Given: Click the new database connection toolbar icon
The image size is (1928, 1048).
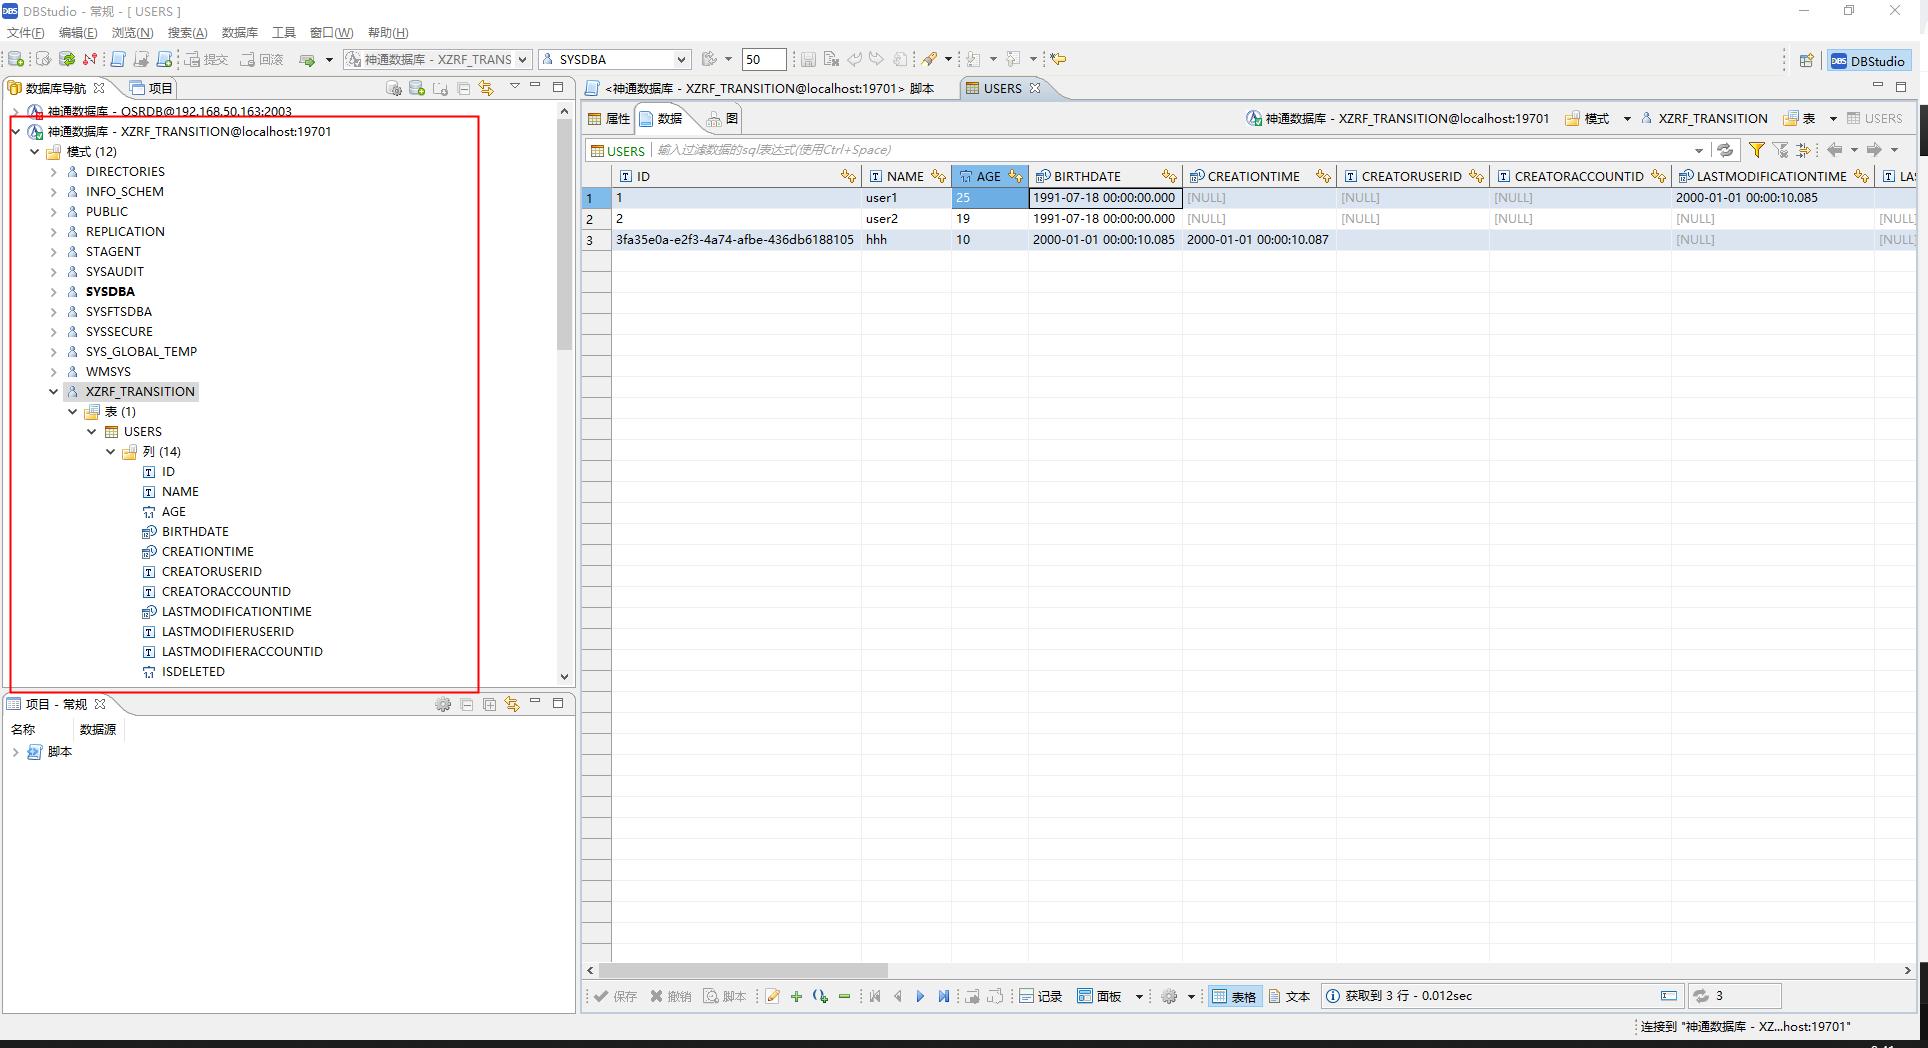Looking at the screenshot, I should click(16, 60).
